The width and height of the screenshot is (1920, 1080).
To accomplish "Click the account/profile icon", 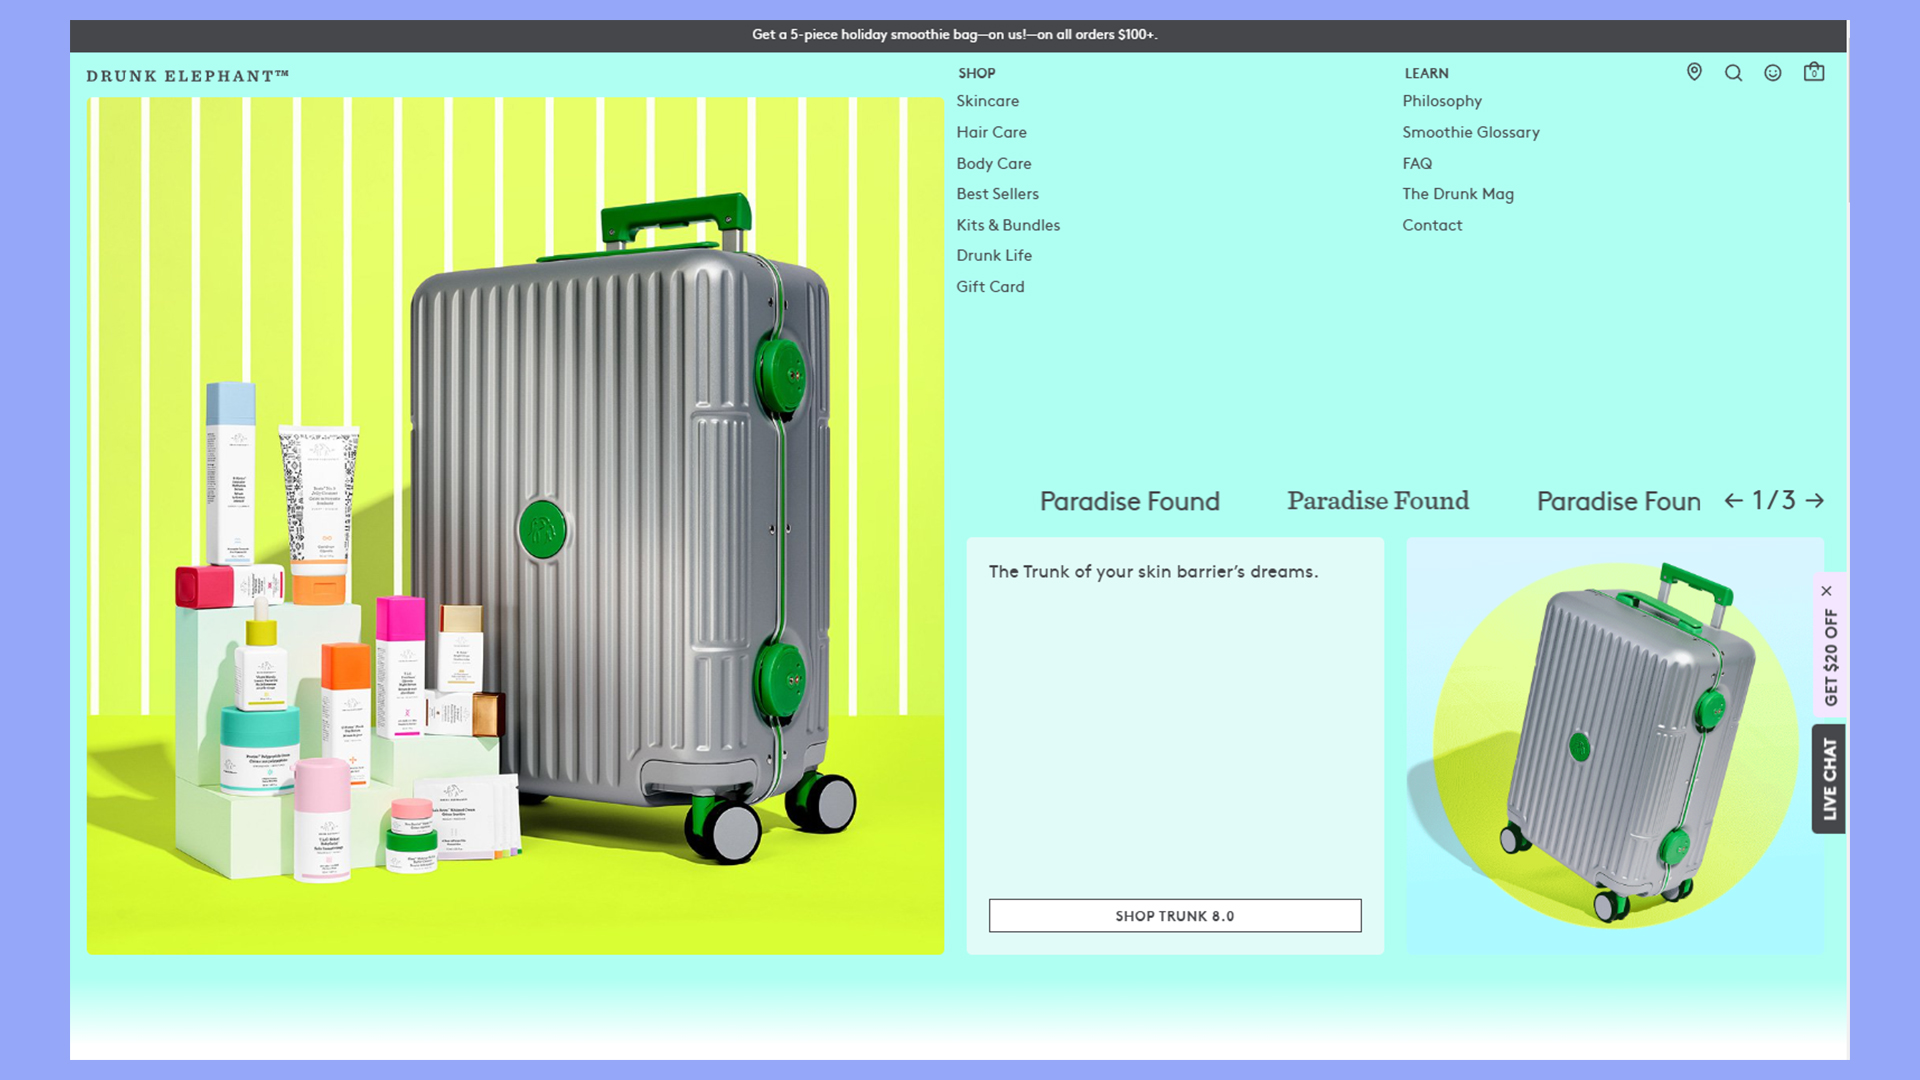I will point(1774,73).
